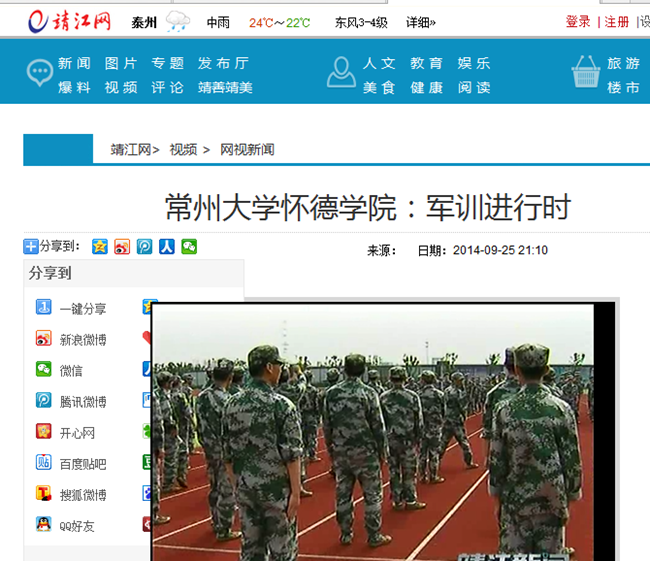650x561 pixels.
Task: Open the 旅游 navigation menu item
Action: (x=623, y=63)
